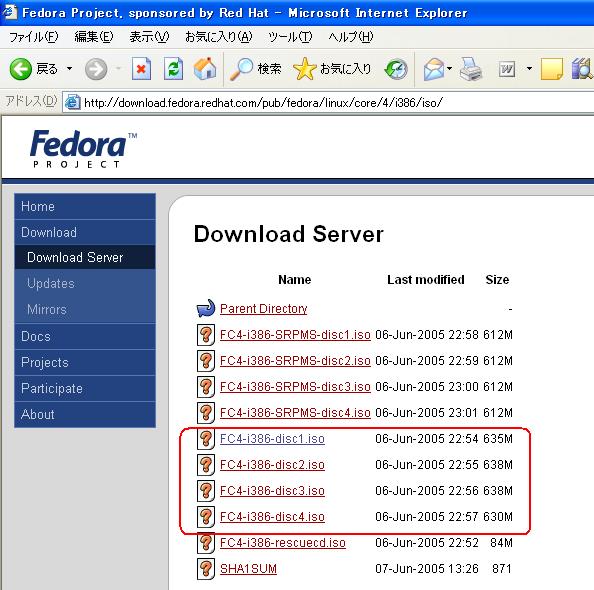Click the Mail envelope icon

434,69
